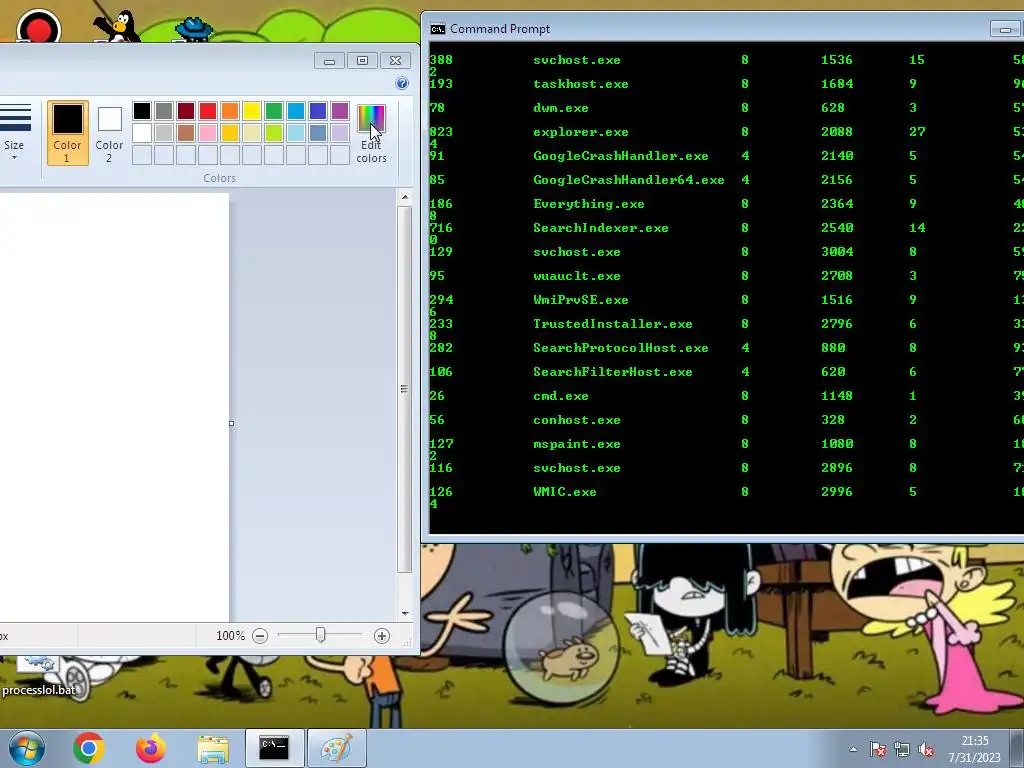
Task: Activate Color 2 in Paint
Action: pyautogui.click(x=109, y=133)
